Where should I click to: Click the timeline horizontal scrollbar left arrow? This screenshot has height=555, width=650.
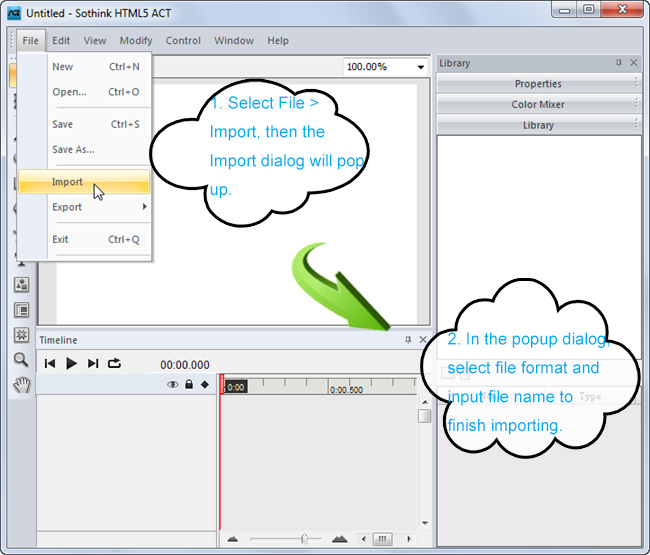(x=364, y=539)
